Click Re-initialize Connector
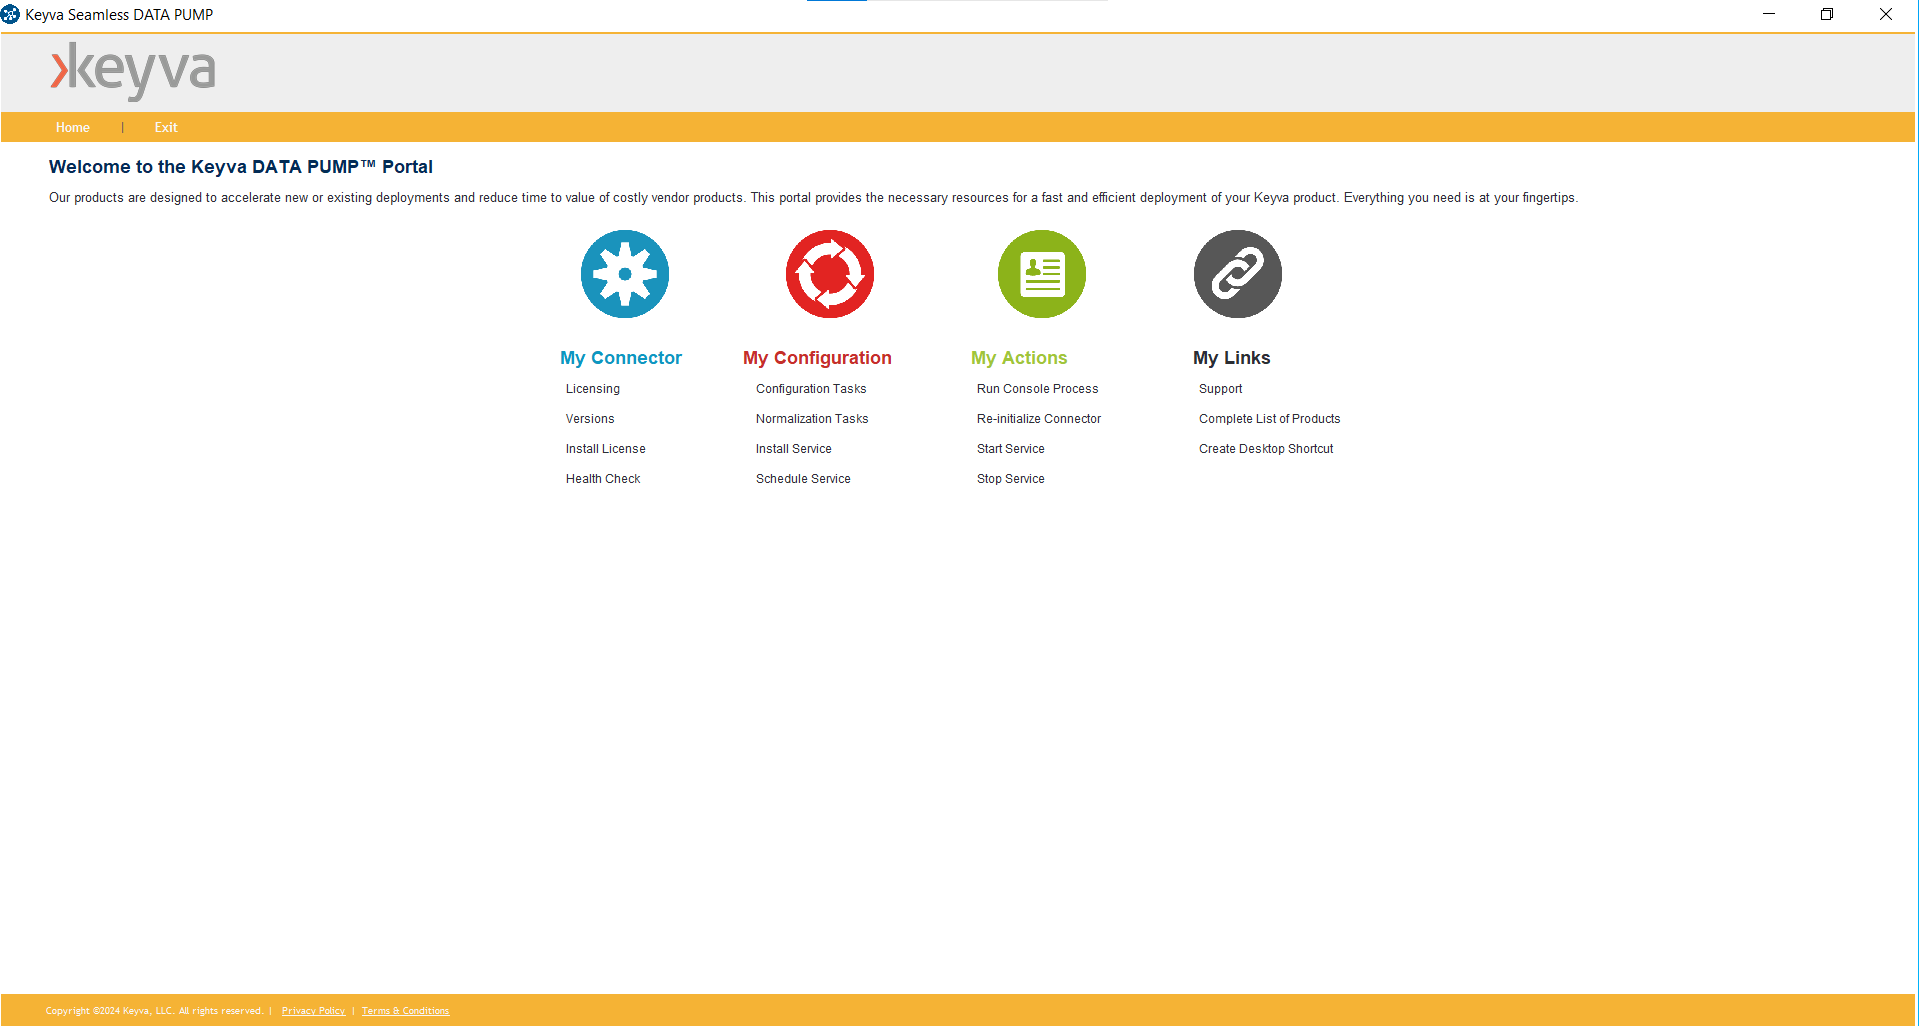Screen dimensions: 1919x1026 click(x=1039, y=419)
